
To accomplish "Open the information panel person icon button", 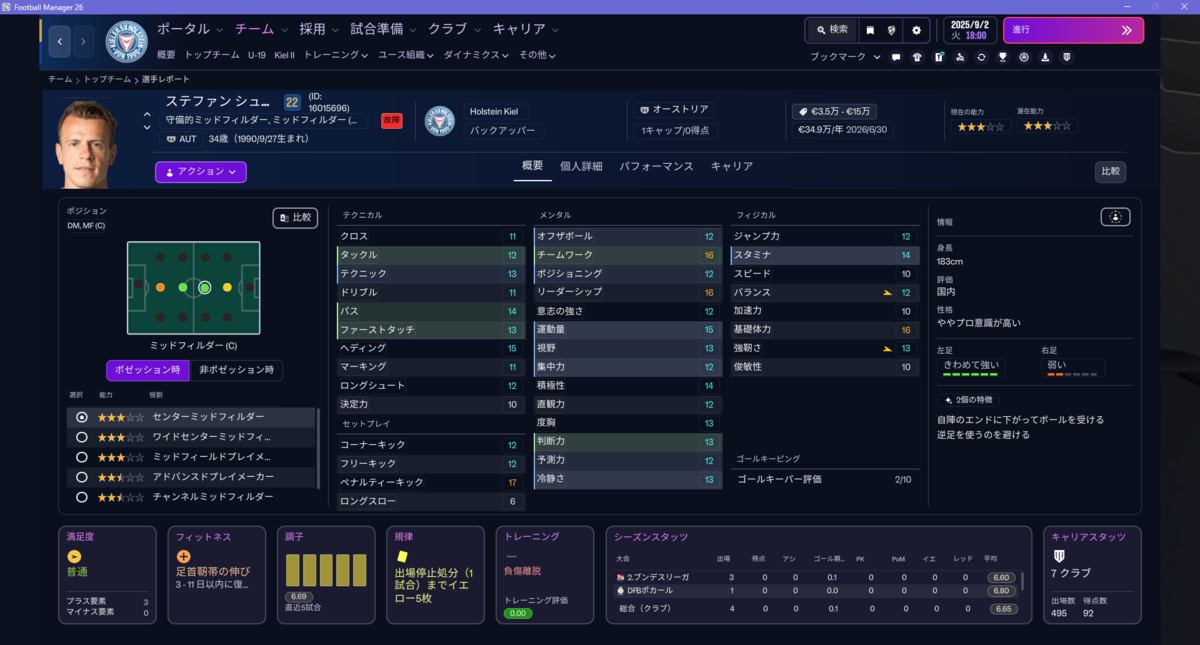I will pos(1116,216).
